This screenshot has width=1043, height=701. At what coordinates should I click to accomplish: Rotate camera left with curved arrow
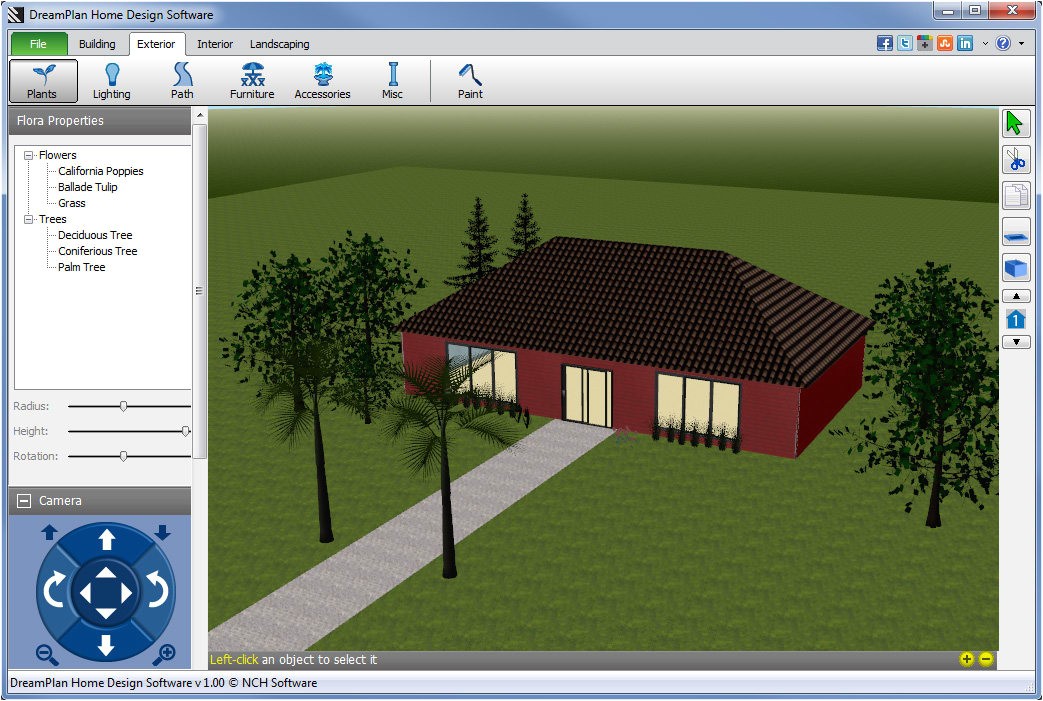[x=54, y=592]
